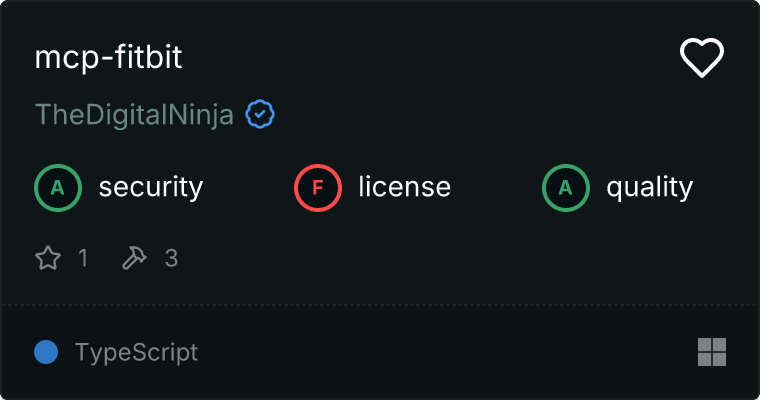This screenshot has height=400, width=760.
Task: Open the mcp-fitbit title link
Action: pos(108,58)
